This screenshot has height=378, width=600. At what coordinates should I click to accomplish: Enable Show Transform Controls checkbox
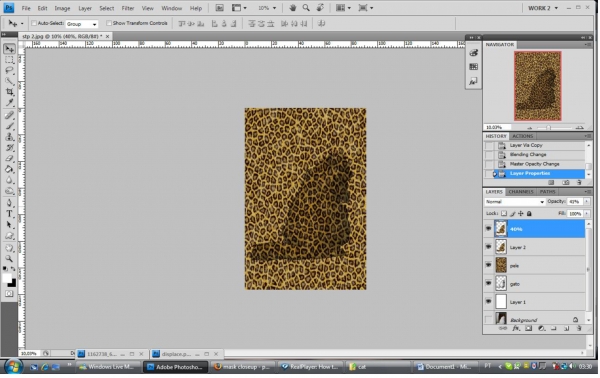click(x=109, y=23)
